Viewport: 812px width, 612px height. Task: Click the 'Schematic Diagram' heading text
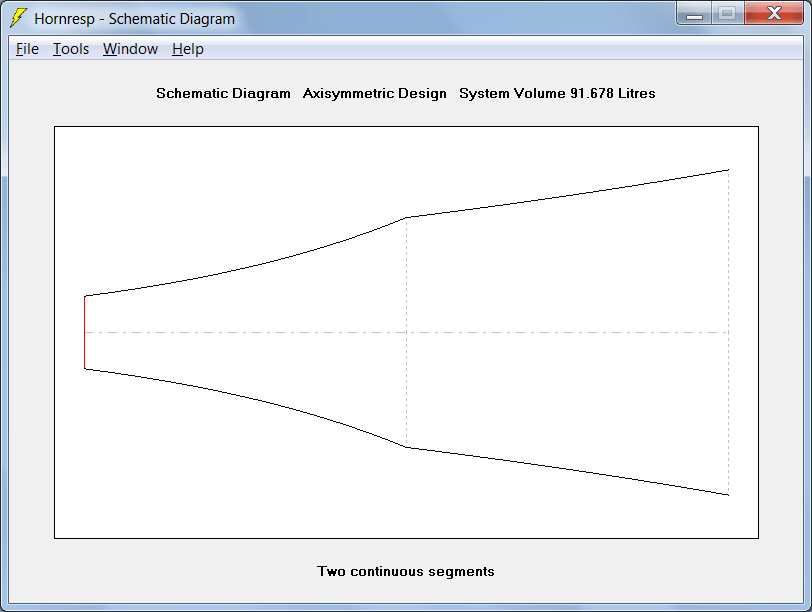tap(223, 93)
